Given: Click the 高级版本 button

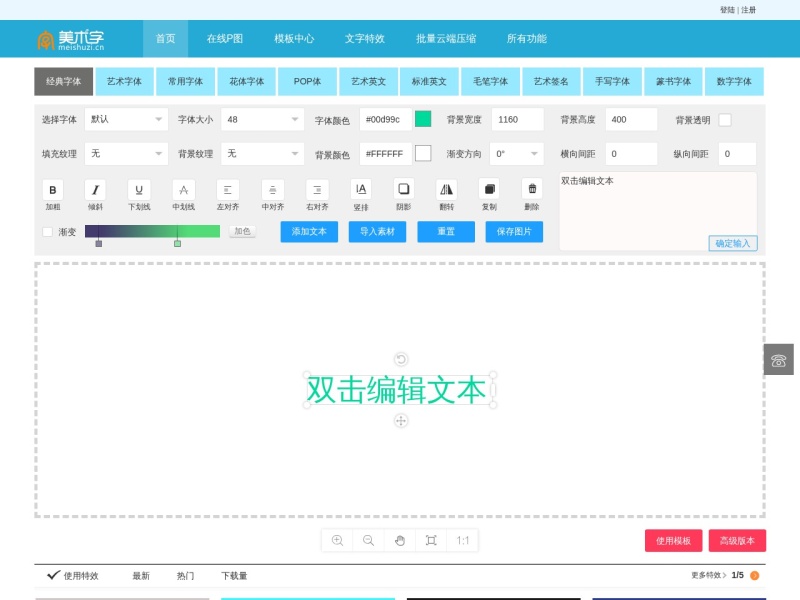Looking at the screenshot, I should pos(737,541).
